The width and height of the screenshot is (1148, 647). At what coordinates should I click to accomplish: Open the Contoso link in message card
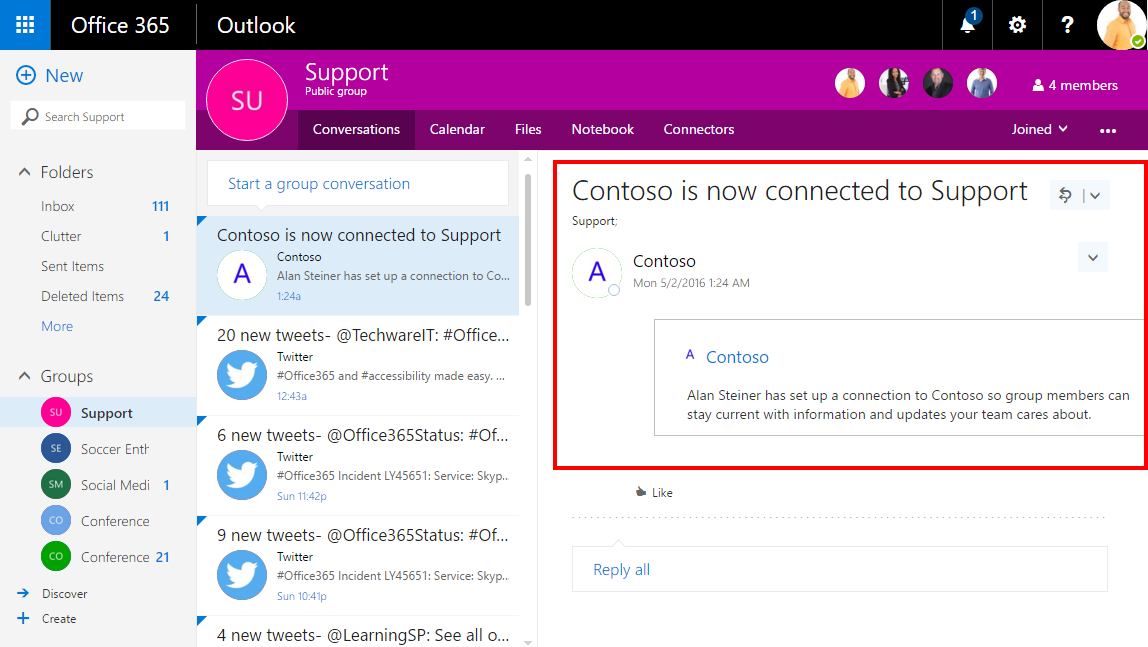[737, 357]
